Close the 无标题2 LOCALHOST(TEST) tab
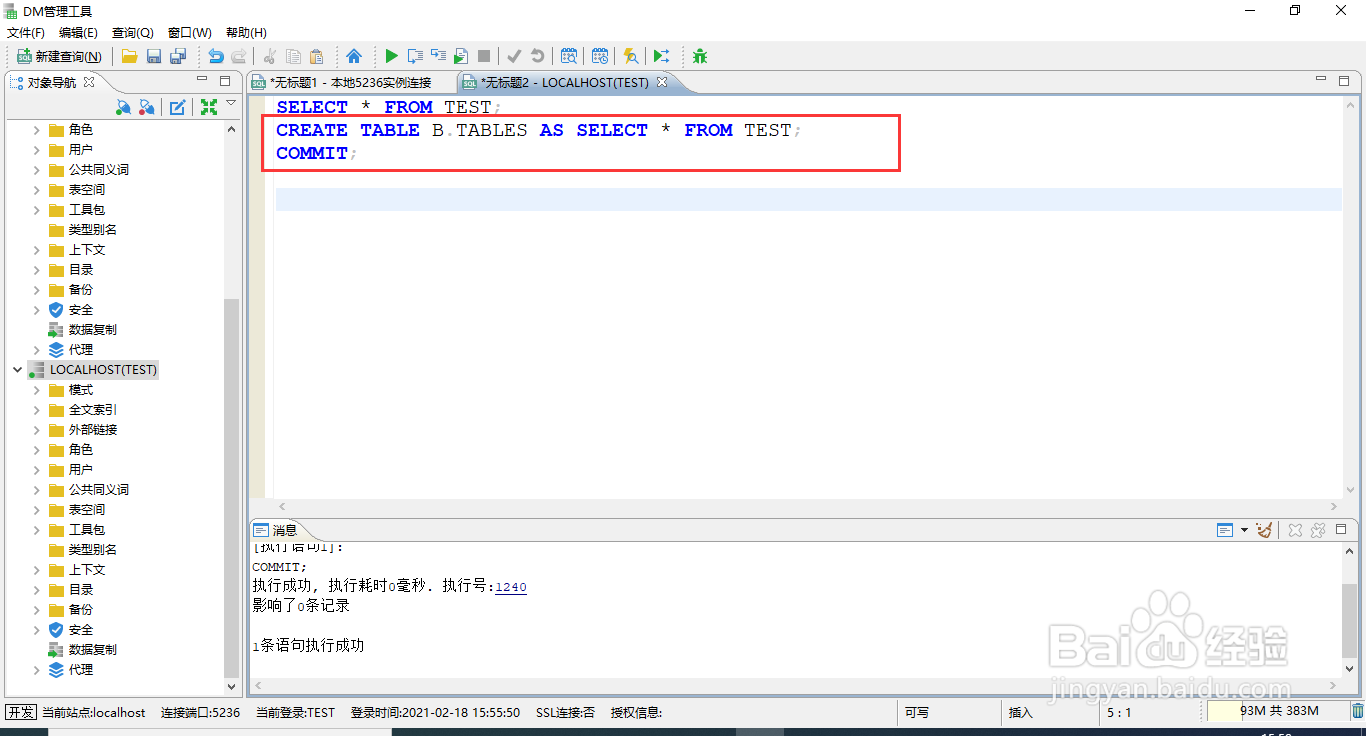This screenshot has height=736, width=1366. (662, 82)
